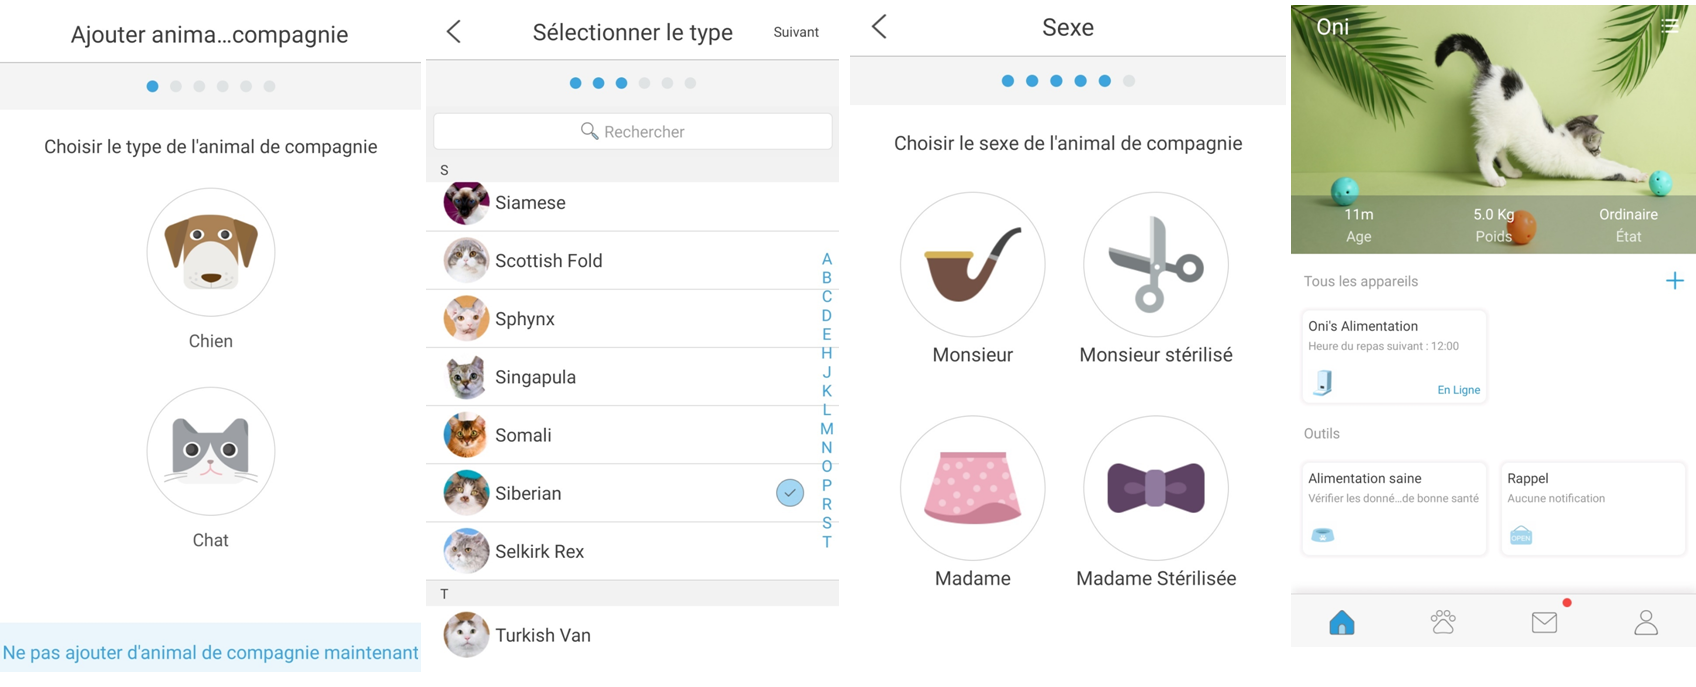The height and width of the screenshot is (687, 1696).
Task: Open the messages envelope tab
Action: (x=1544, y=623)
